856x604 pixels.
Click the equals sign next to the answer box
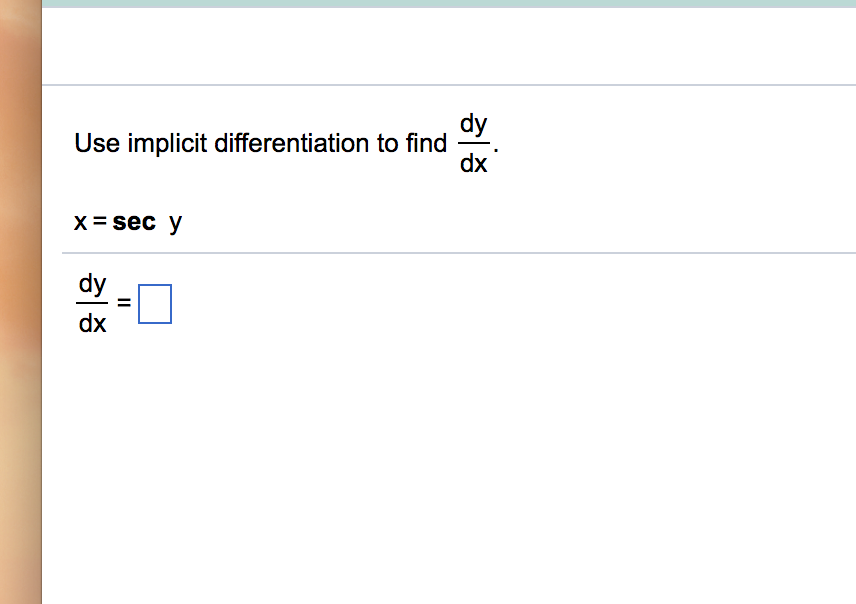click(x=122, y=303)
